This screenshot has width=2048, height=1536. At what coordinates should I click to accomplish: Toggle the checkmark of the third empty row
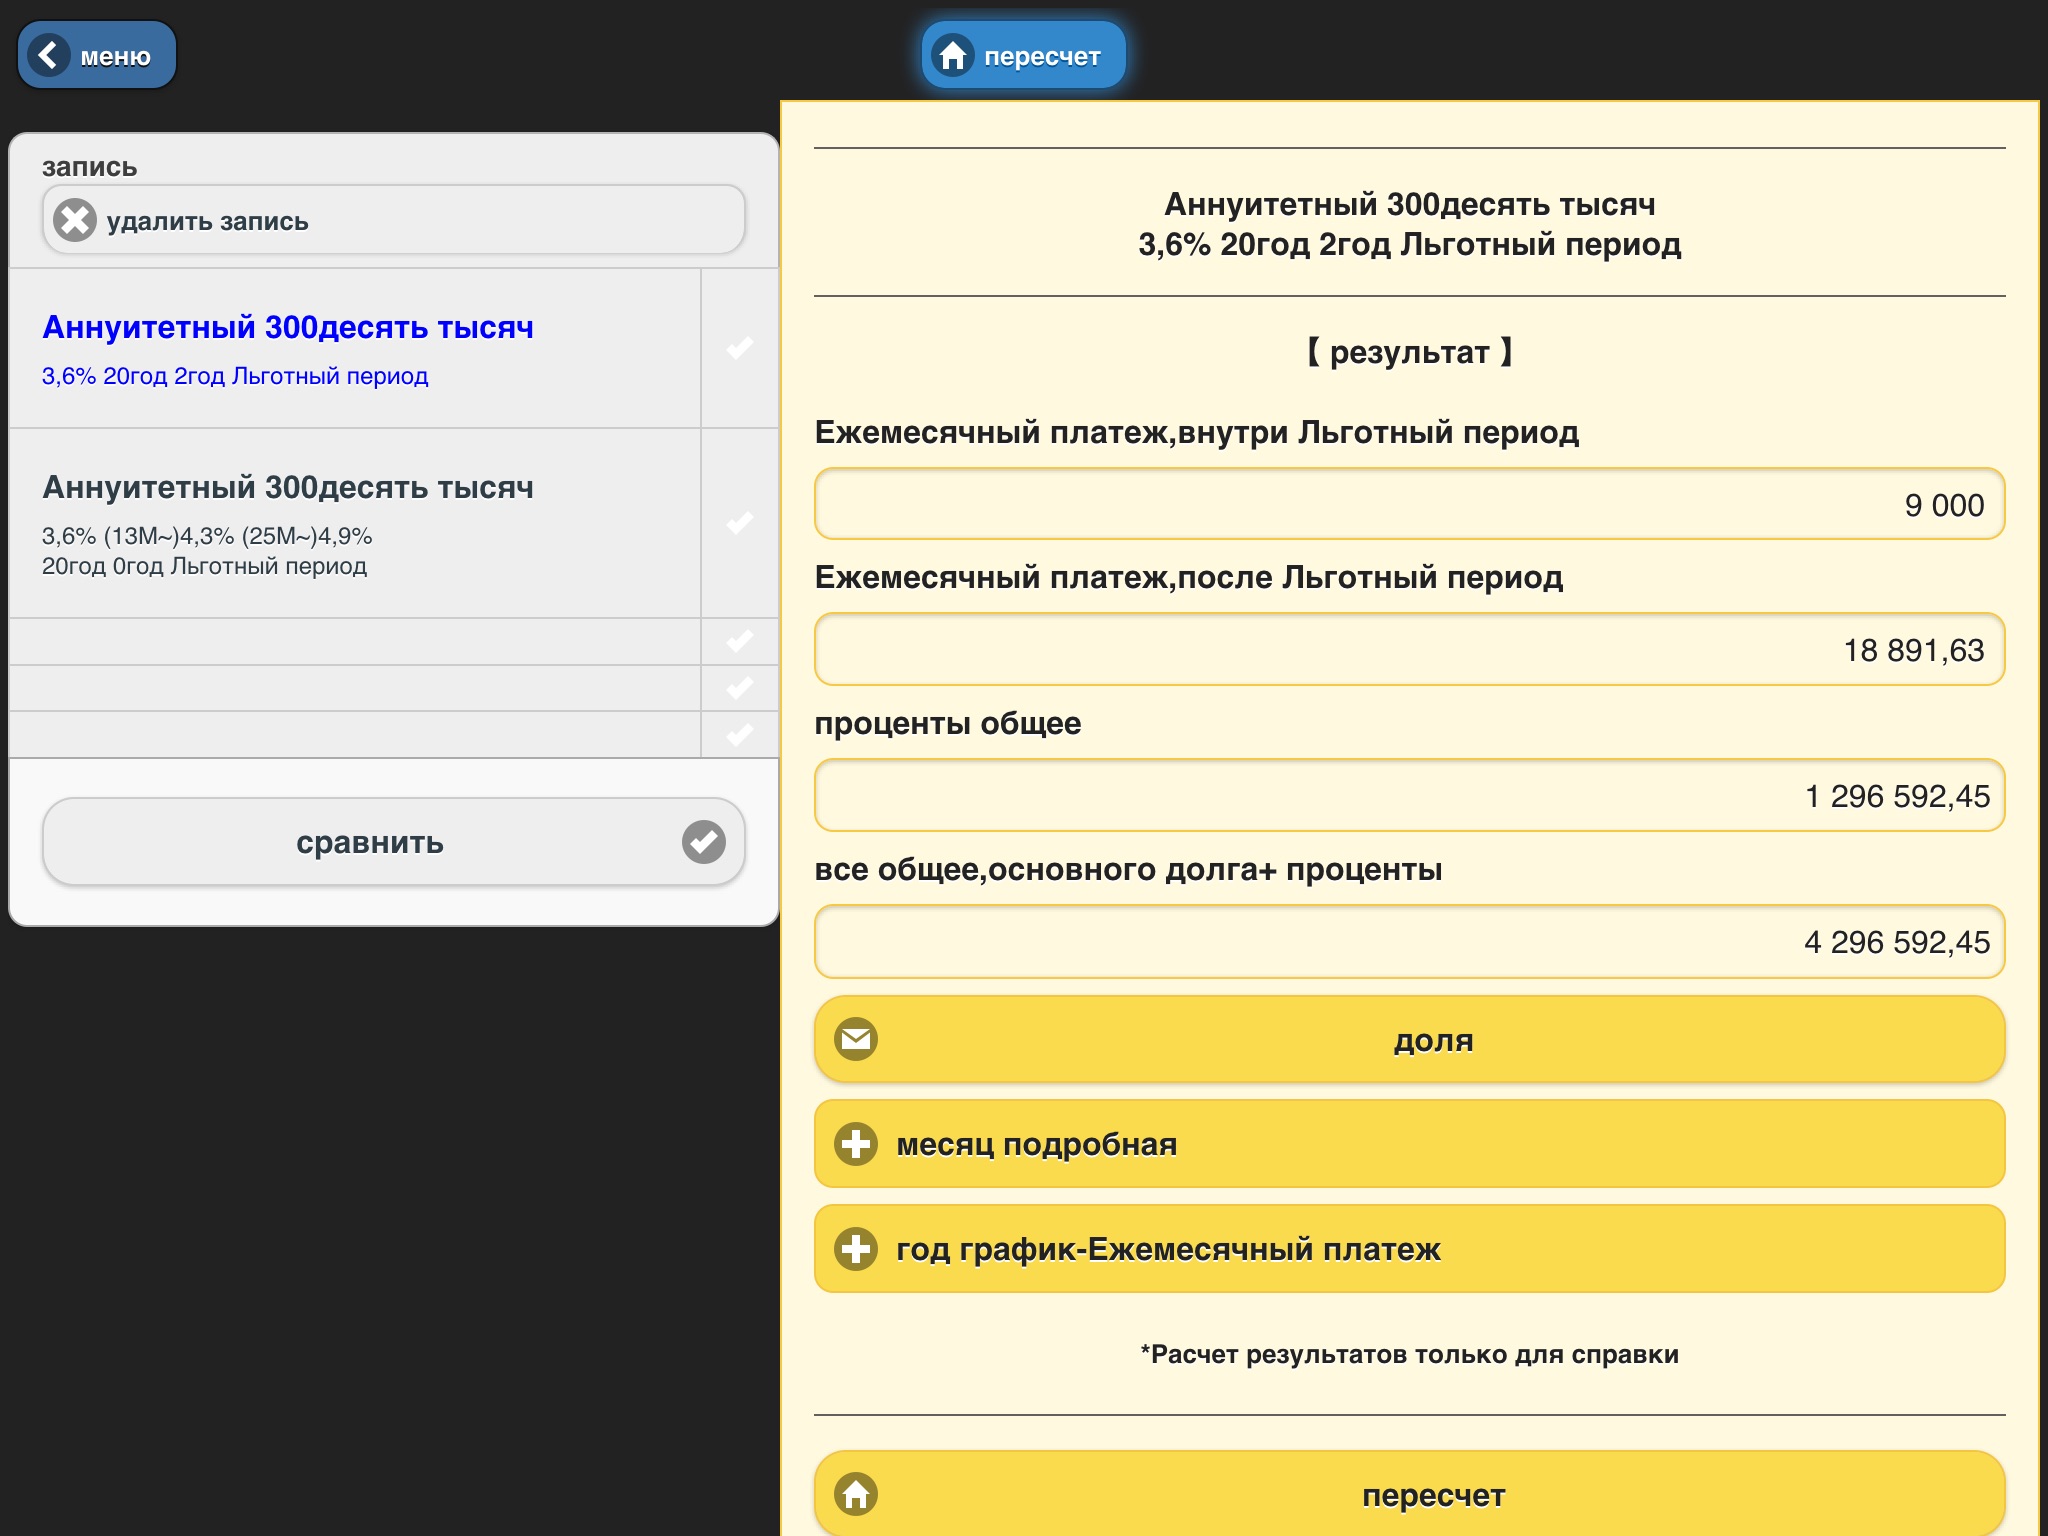click(x=739, y=641)
